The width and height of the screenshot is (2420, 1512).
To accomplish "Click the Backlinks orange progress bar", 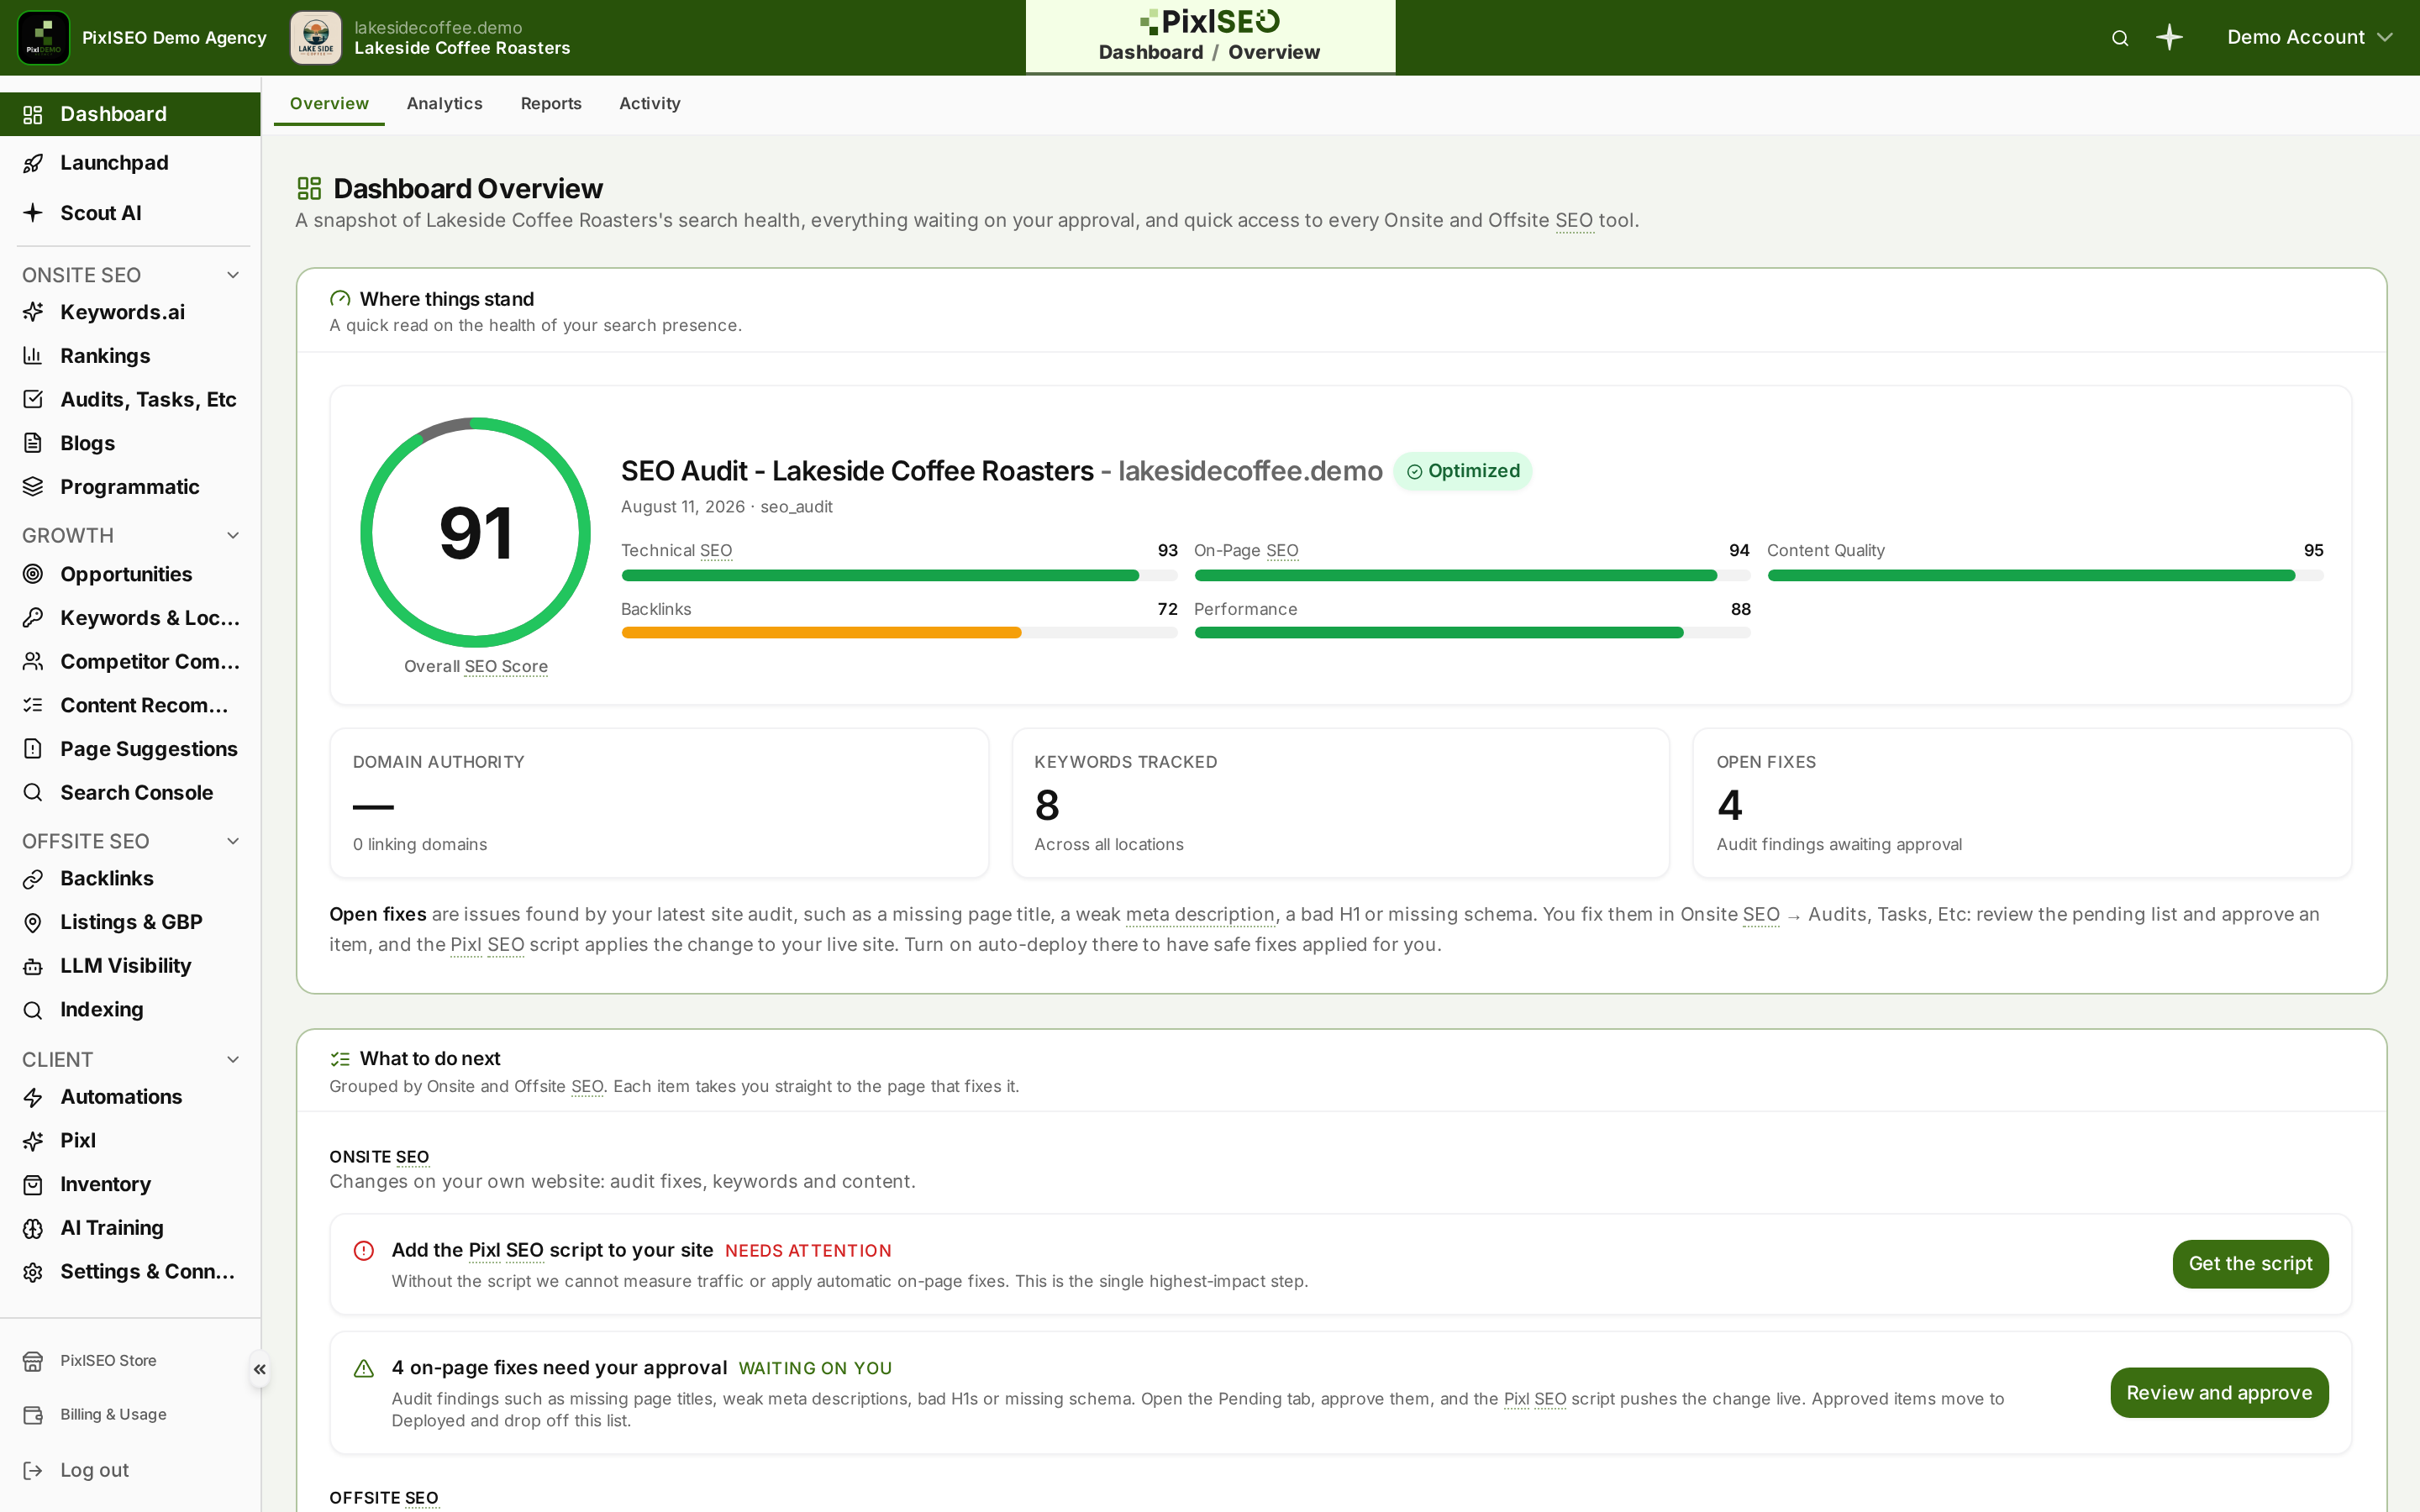I will (899, 633).
